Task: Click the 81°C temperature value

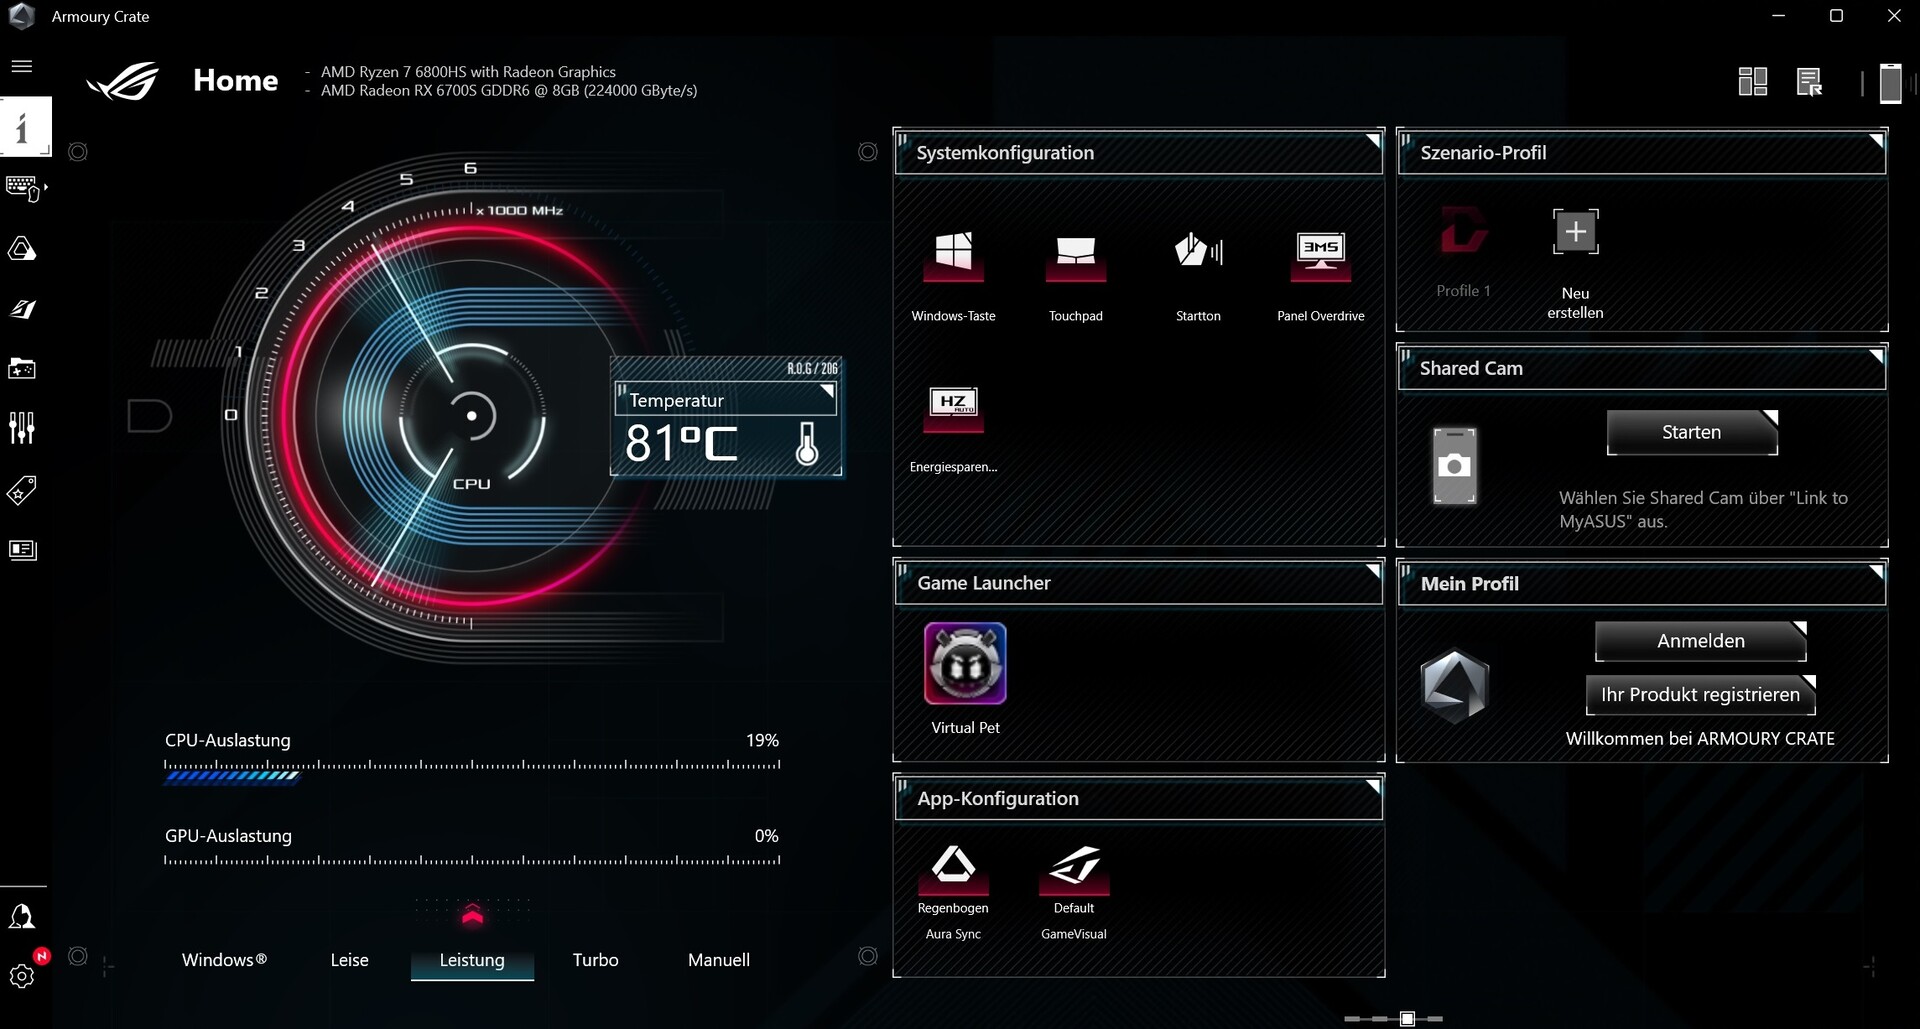Action: point(681,444)
